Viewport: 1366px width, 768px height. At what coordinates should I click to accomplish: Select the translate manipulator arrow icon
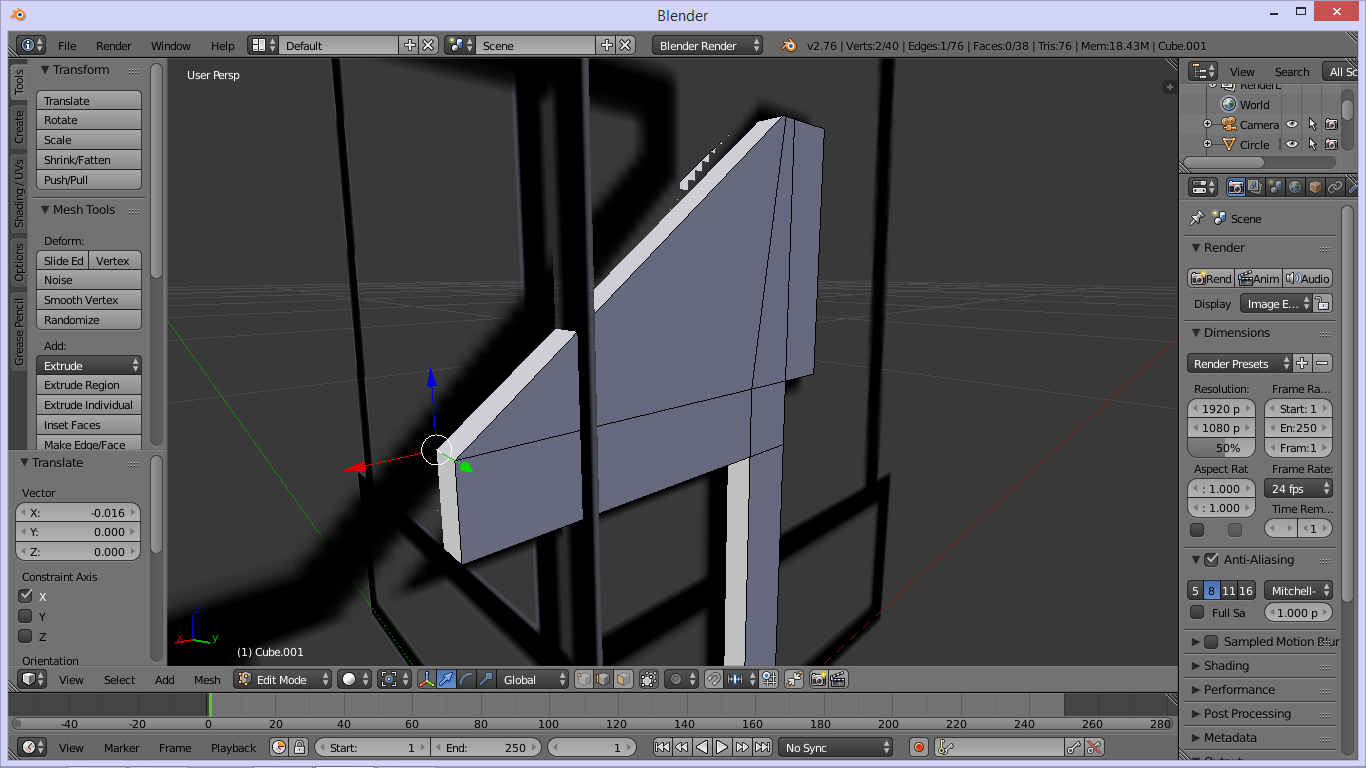point(446,679)
